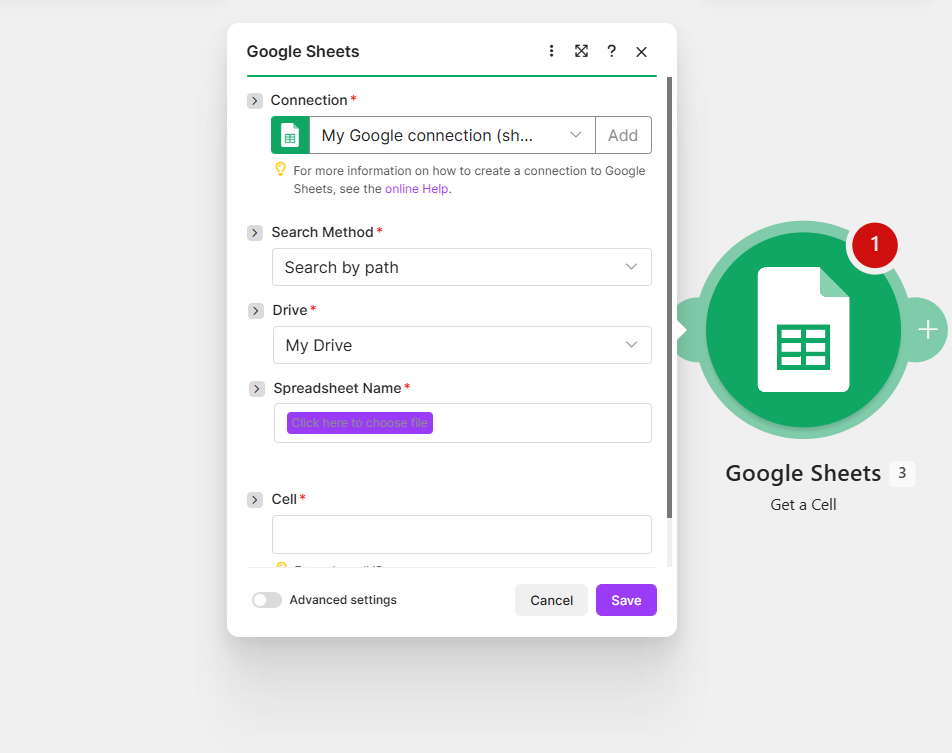Click the Add connection button
952x753 pixels.
[624, 135]
